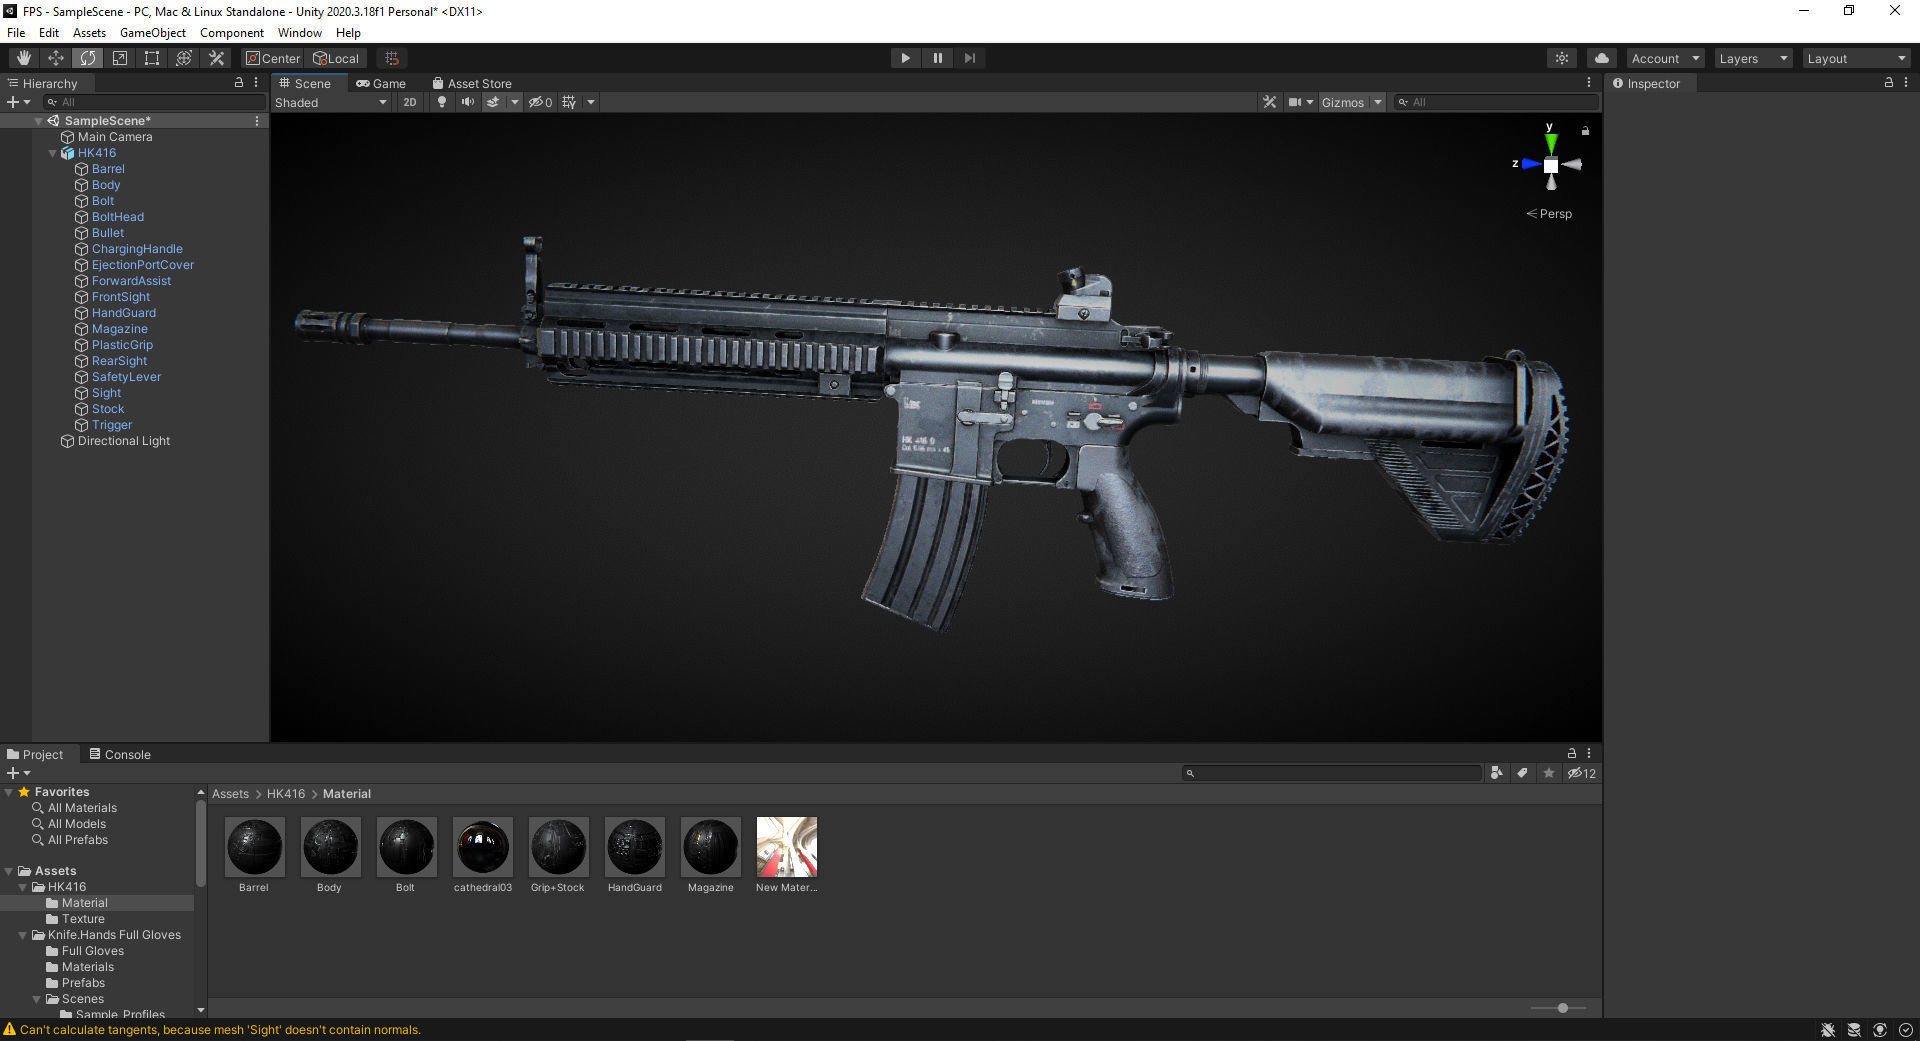The width and height of the screenshot is (1920, 1041).
Task: Lock the scene view gizmo rotation
Action: 1585,131
